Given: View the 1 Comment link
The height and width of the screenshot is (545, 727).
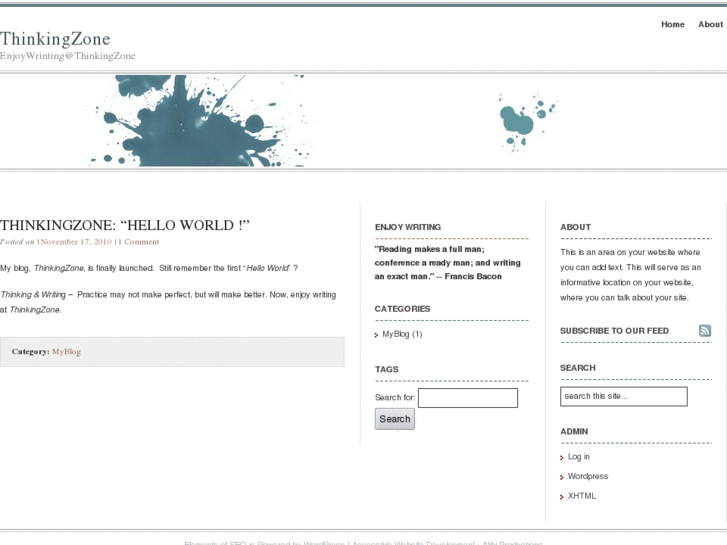Looking at the screenshot, I should (138, 242).
